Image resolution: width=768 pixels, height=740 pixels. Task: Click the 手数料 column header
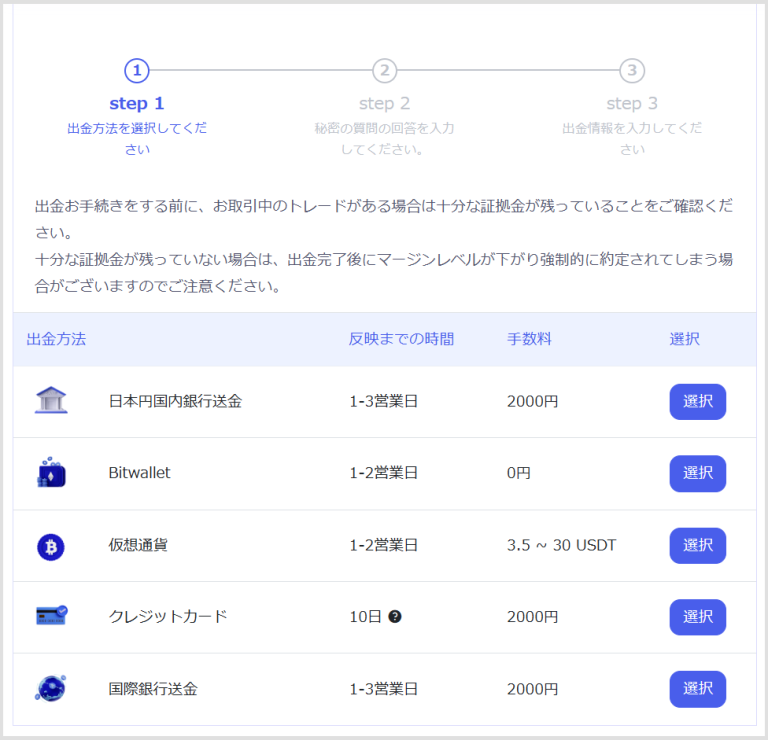click(x=529, y=339)
